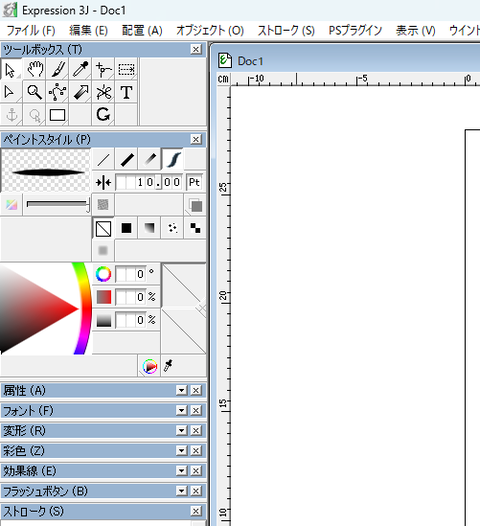Choose the gradient stroke type
Image resolution: width=480 pixels, height=526 pixels.
point(150,160)
